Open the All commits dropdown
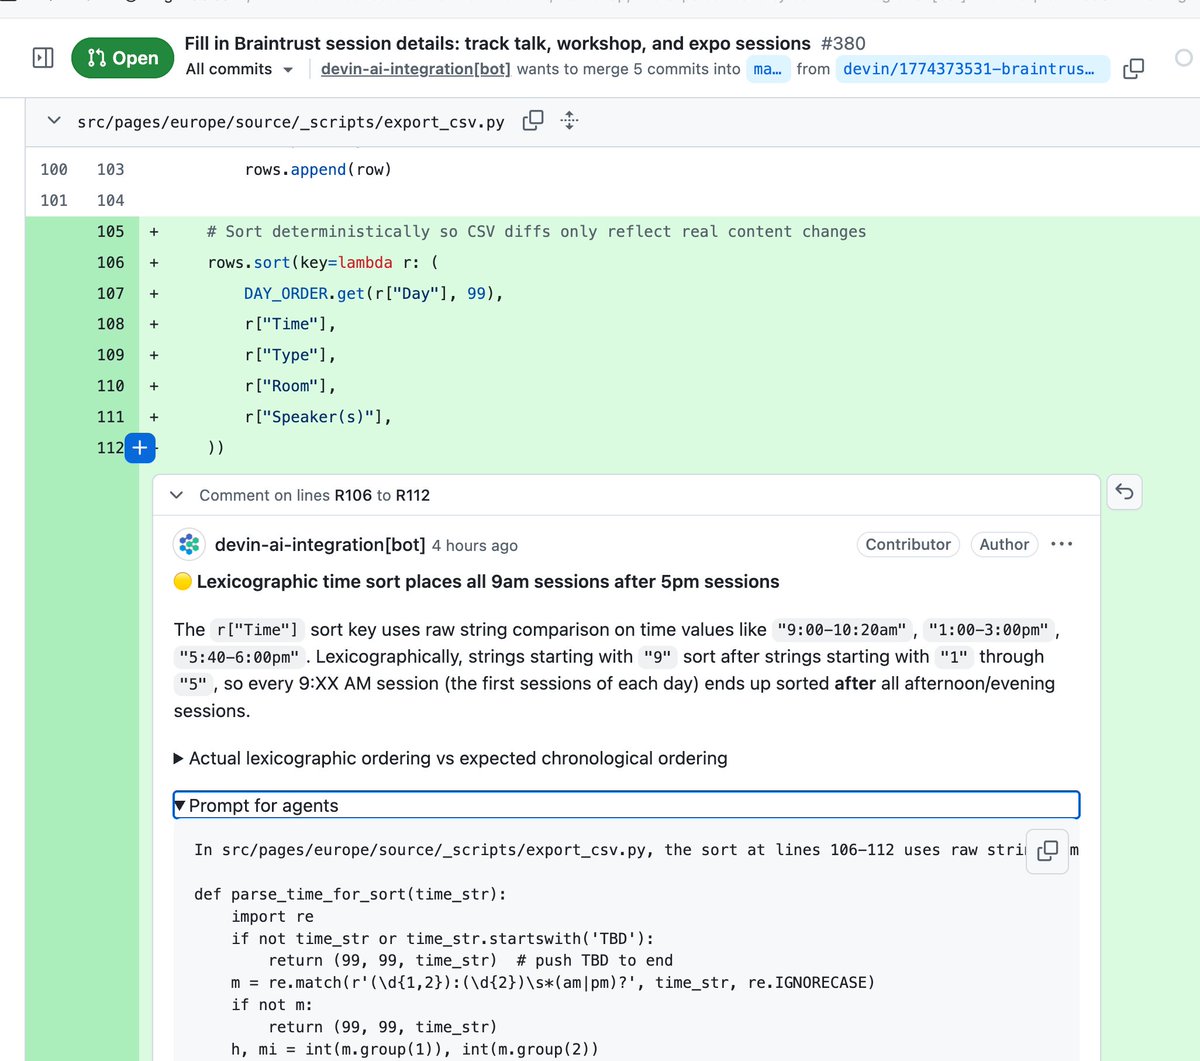The height and width of the screenshot is (1061, 1200). point(239,69)
